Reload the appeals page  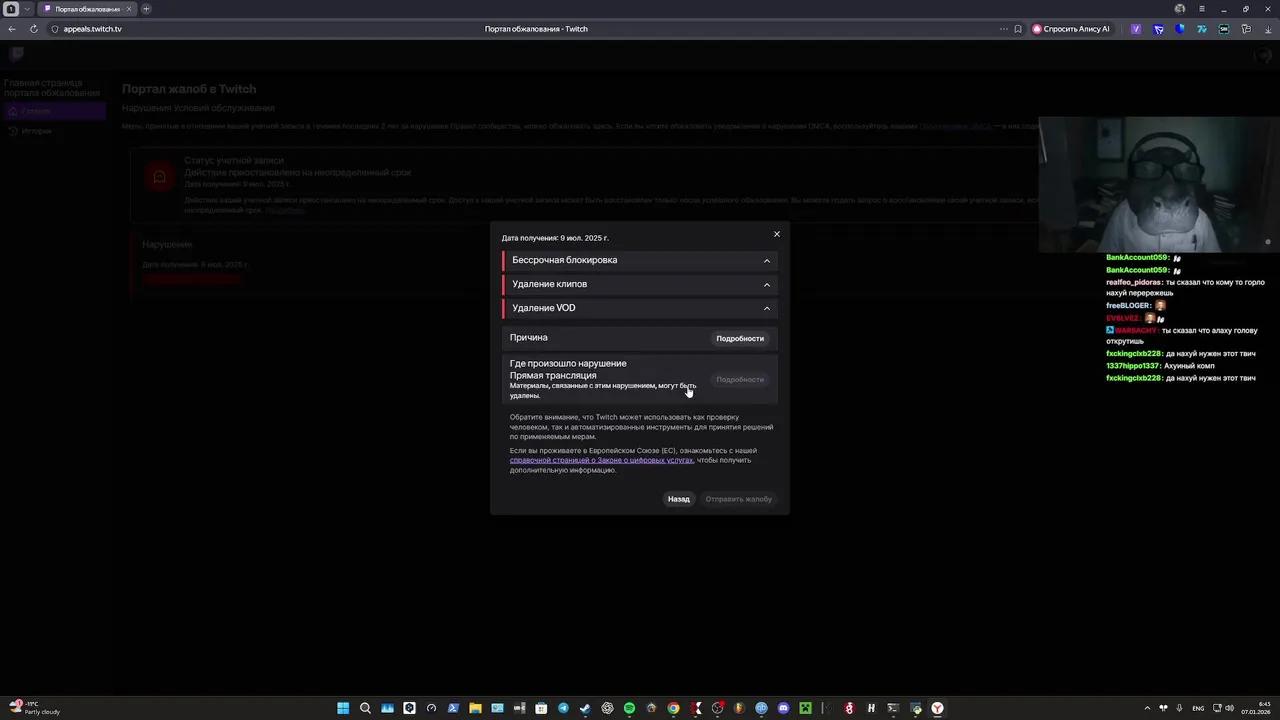click(x=34, y=29)
